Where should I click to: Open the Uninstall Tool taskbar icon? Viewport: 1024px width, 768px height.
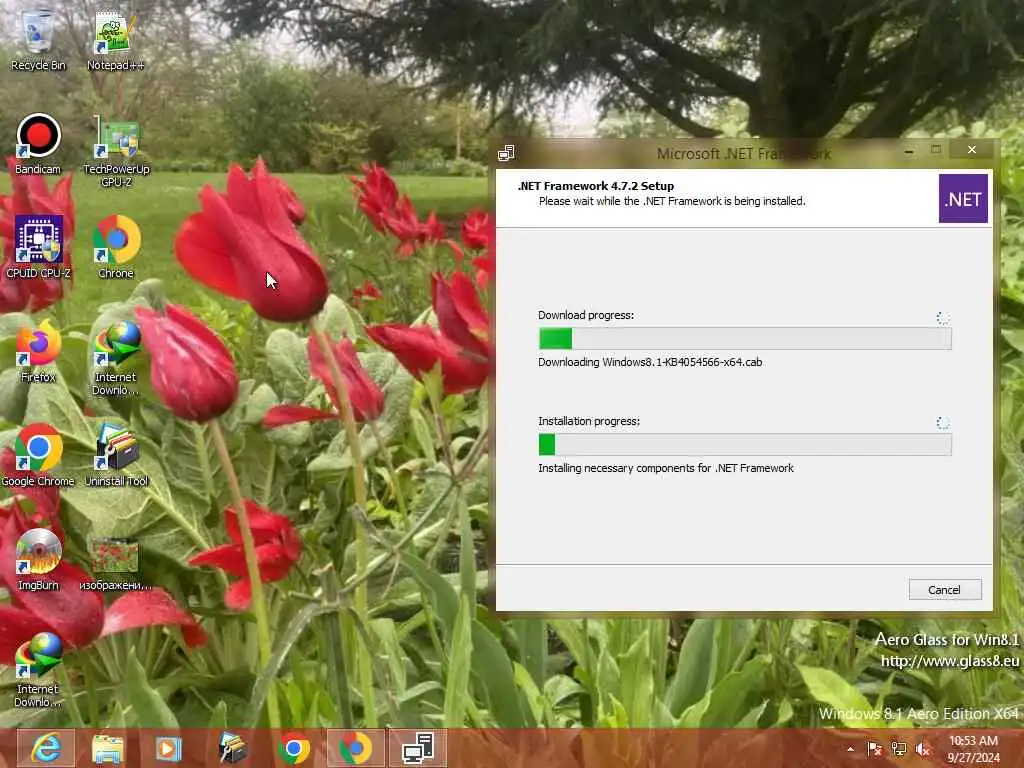231,748
